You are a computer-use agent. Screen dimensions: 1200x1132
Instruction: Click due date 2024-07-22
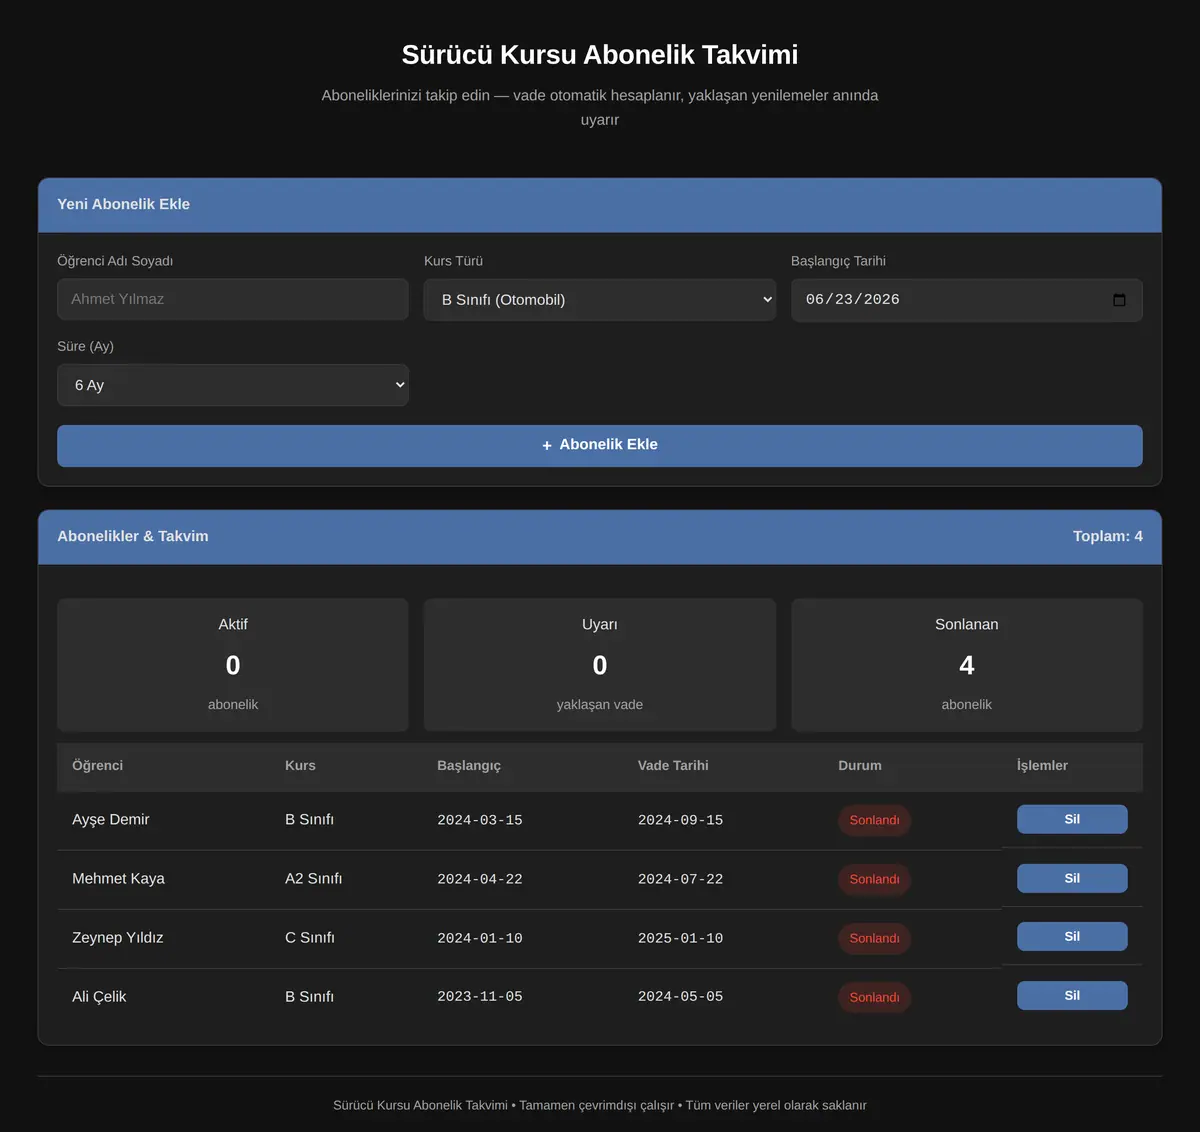681,879
